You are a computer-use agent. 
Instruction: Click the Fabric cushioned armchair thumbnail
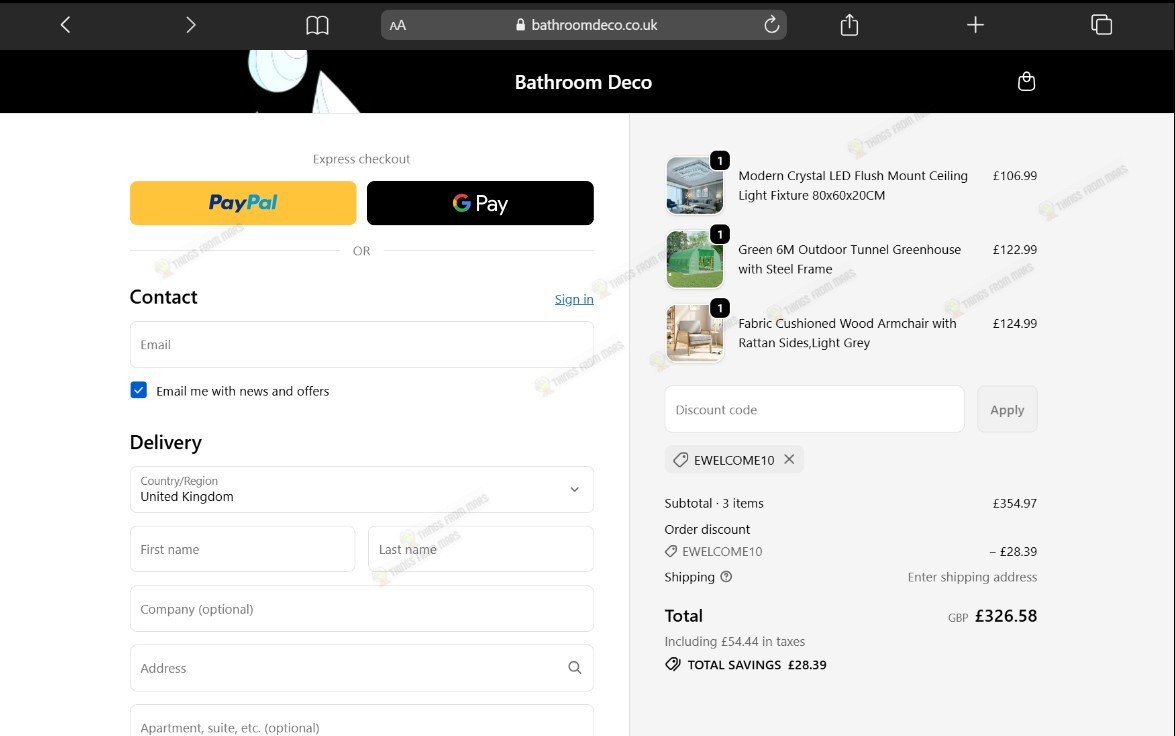[695, 333]
